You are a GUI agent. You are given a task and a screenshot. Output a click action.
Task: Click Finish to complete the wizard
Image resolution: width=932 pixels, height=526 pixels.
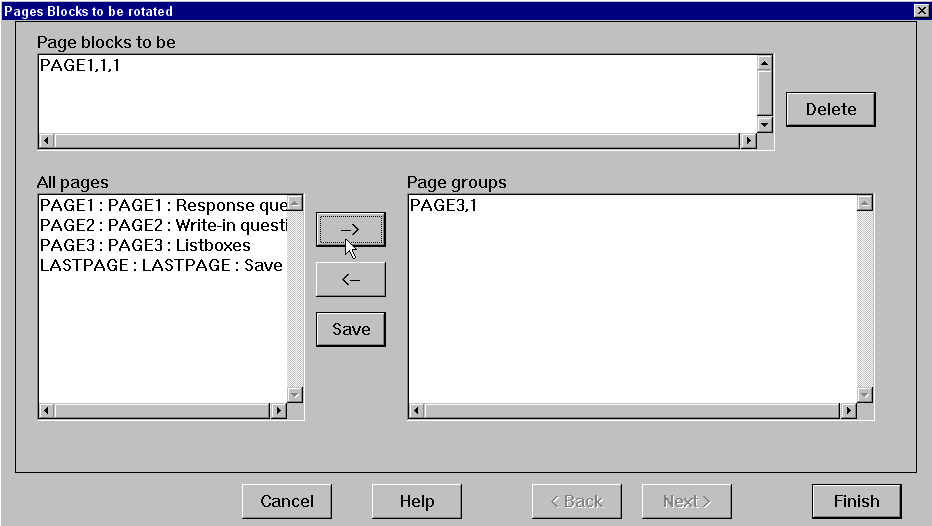[857, 502]
